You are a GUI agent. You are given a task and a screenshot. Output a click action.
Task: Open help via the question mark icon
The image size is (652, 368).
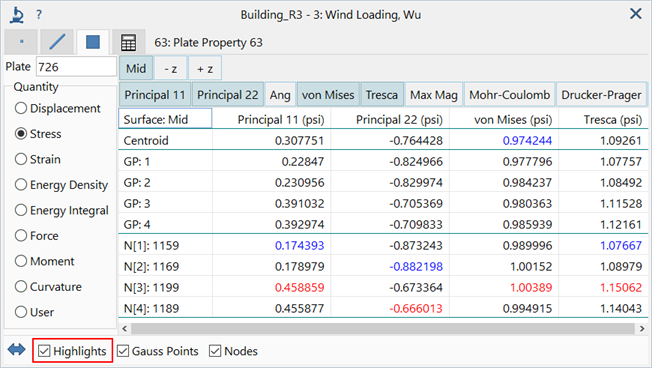(39, 15)
